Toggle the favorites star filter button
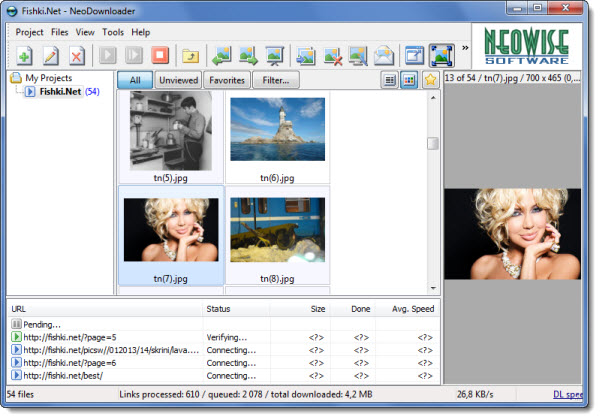Screen dimensions: 600x419 click(x=430, y=80)
